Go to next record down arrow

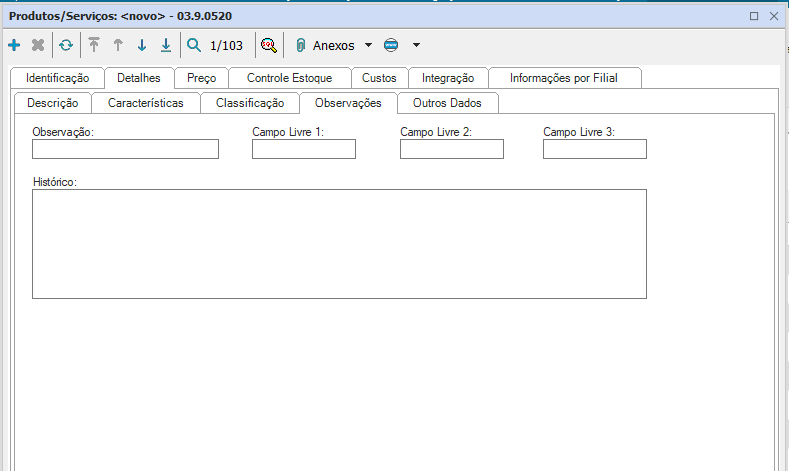click(x=142, y=45)
